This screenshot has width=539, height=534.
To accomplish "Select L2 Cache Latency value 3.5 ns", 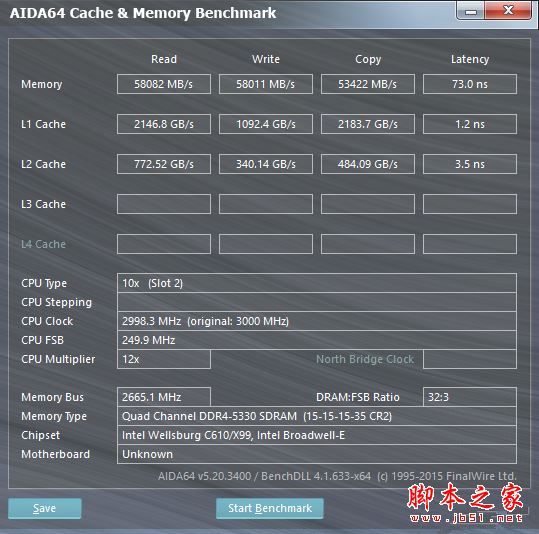I will [470, 164].
